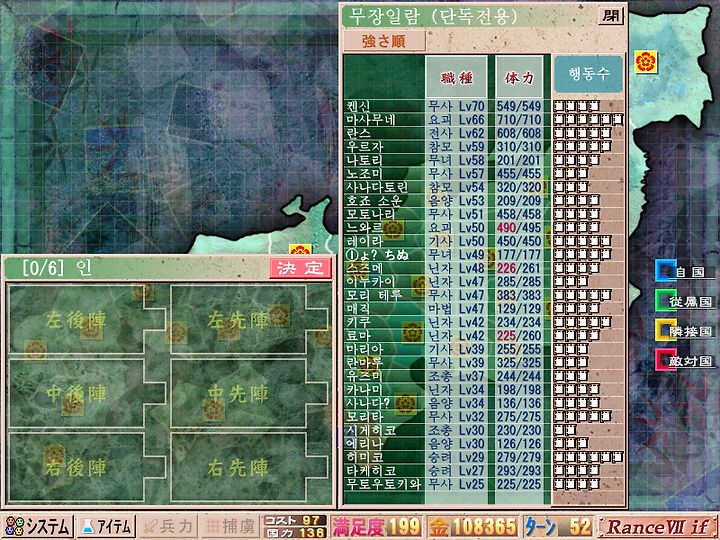This screenshot has width=720, height=540.
Task: Click the 体力 column header
Action: 519,78
